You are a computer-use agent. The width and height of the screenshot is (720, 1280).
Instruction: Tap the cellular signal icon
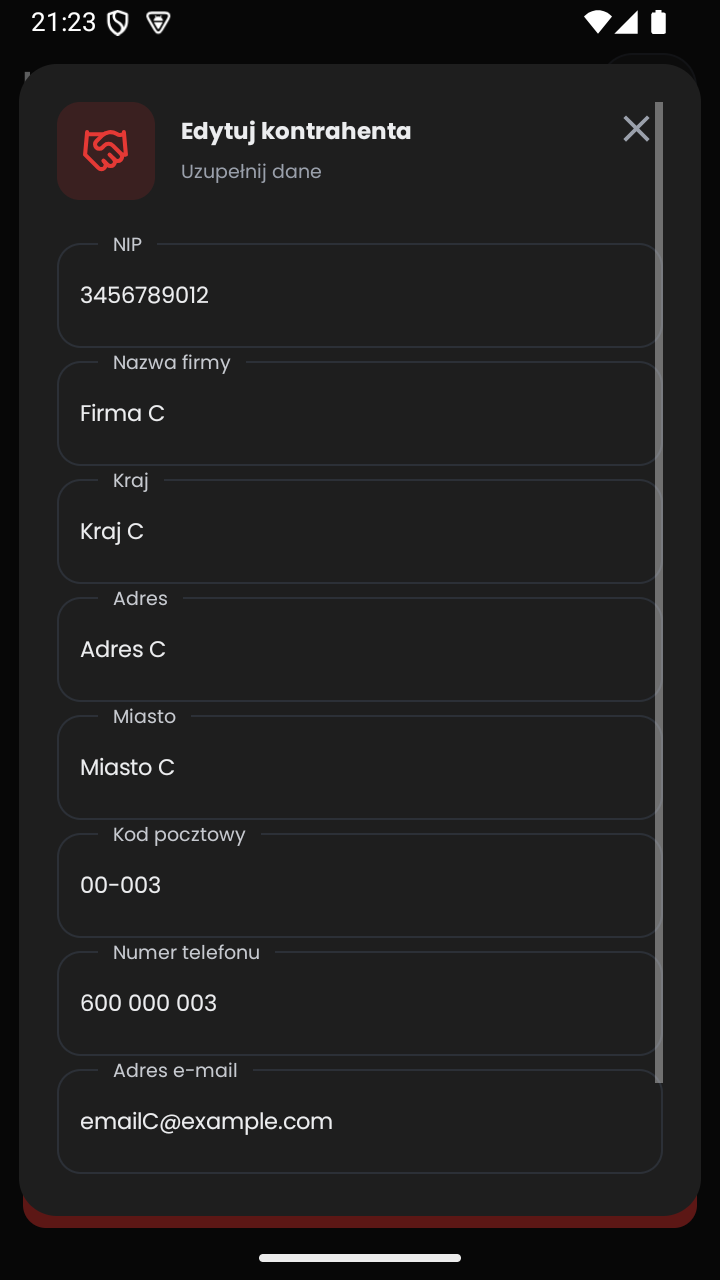click(627, 22)
